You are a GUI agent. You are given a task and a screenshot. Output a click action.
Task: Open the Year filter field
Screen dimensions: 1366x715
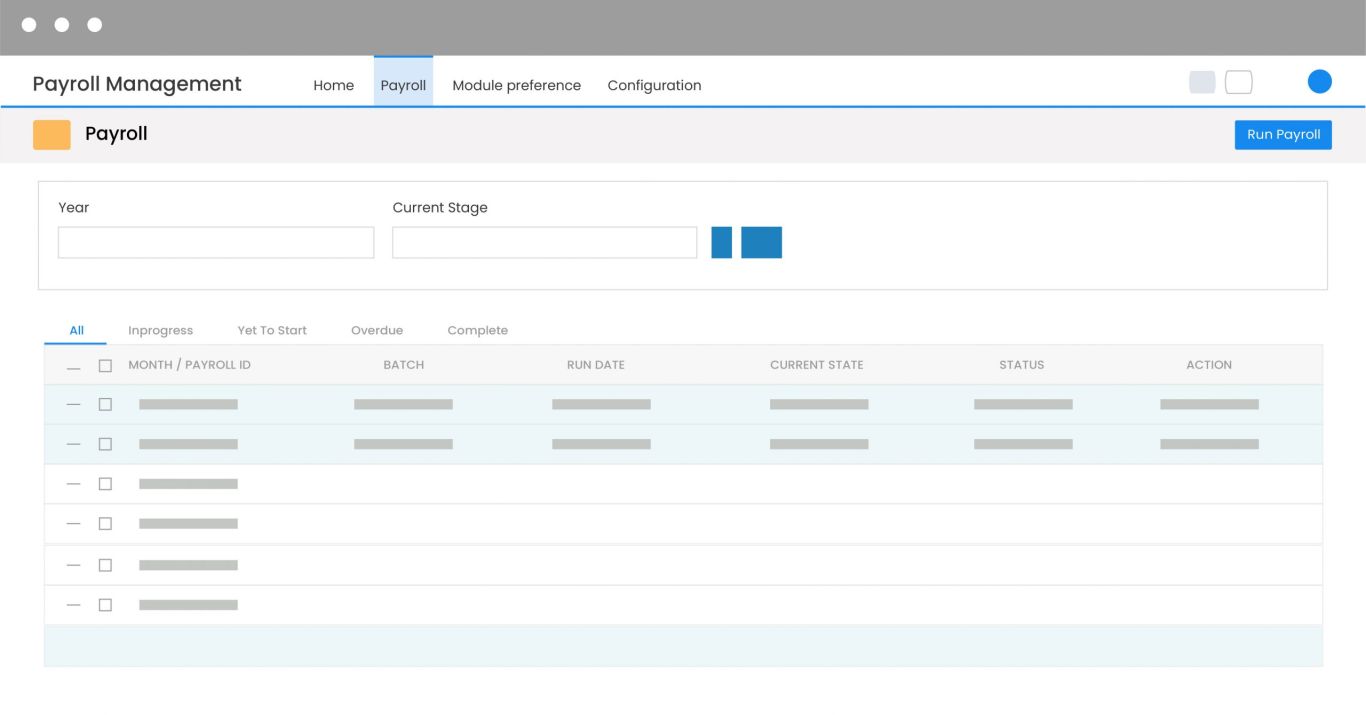pyautogui.click(x=216, y=242)
